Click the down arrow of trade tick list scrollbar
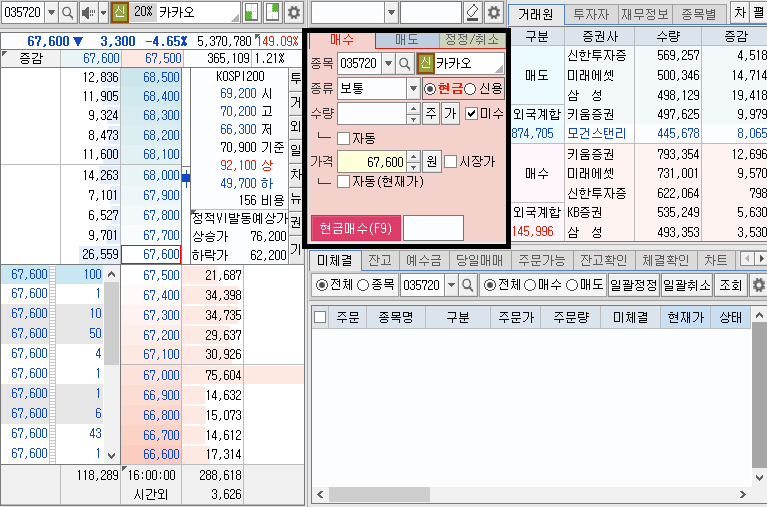Screen dimensions: 767x507 pyautogui.click(x=112, y=456)
